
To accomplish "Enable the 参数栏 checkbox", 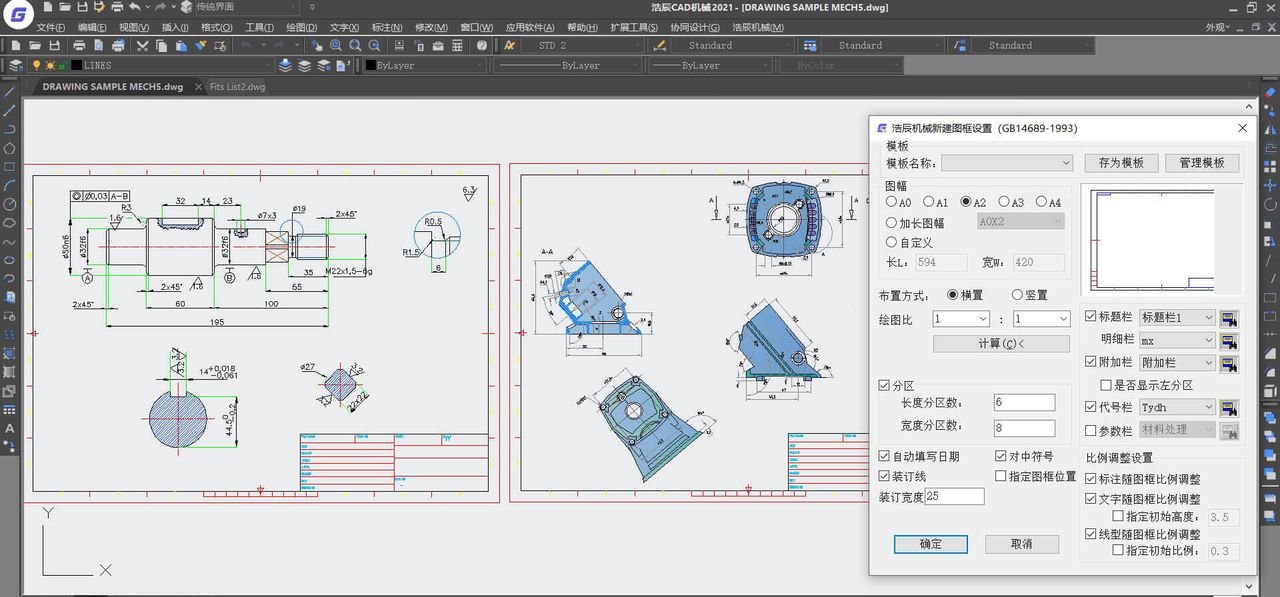I will coord(1090,430).
